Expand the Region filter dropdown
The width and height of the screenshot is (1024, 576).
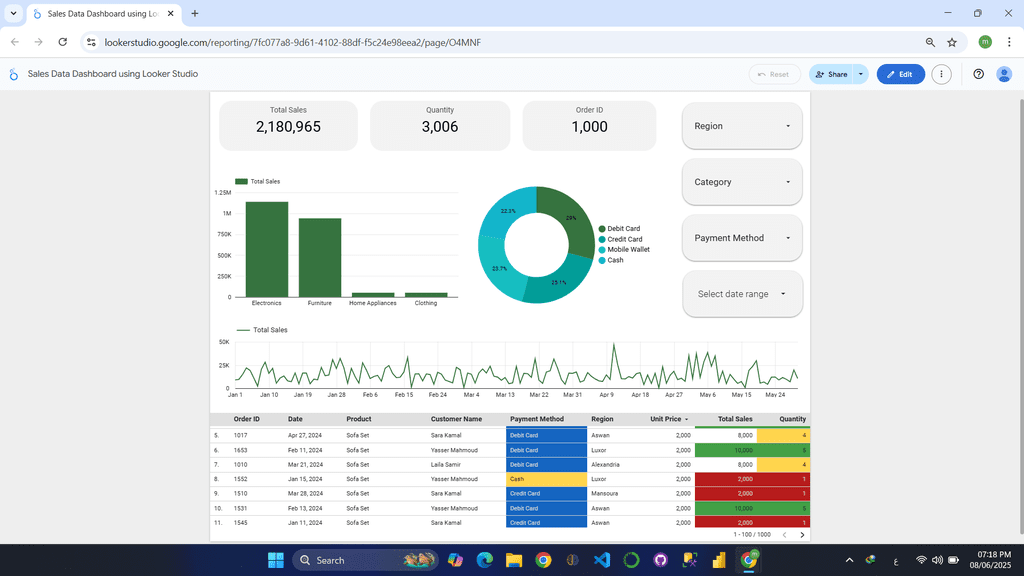click(742, 126)
